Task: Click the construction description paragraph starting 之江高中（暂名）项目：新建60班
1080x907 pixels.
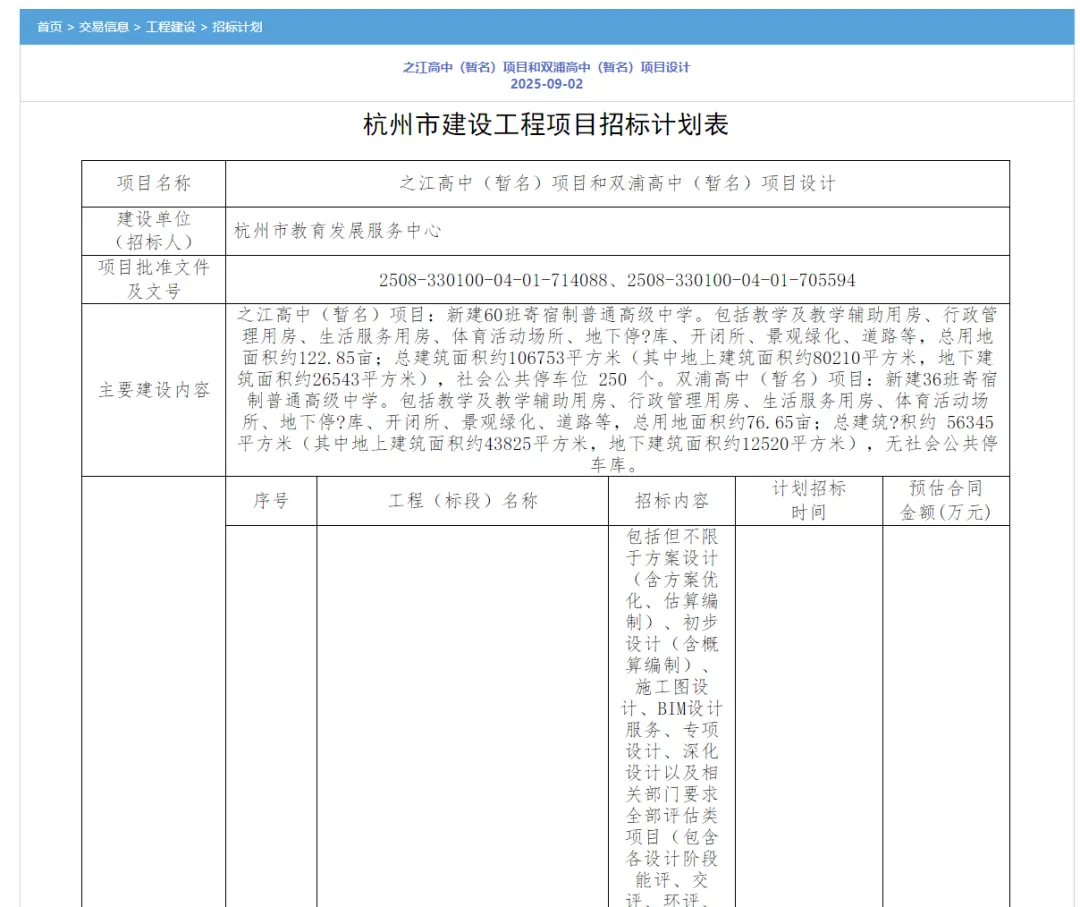Action: point(617,390)
